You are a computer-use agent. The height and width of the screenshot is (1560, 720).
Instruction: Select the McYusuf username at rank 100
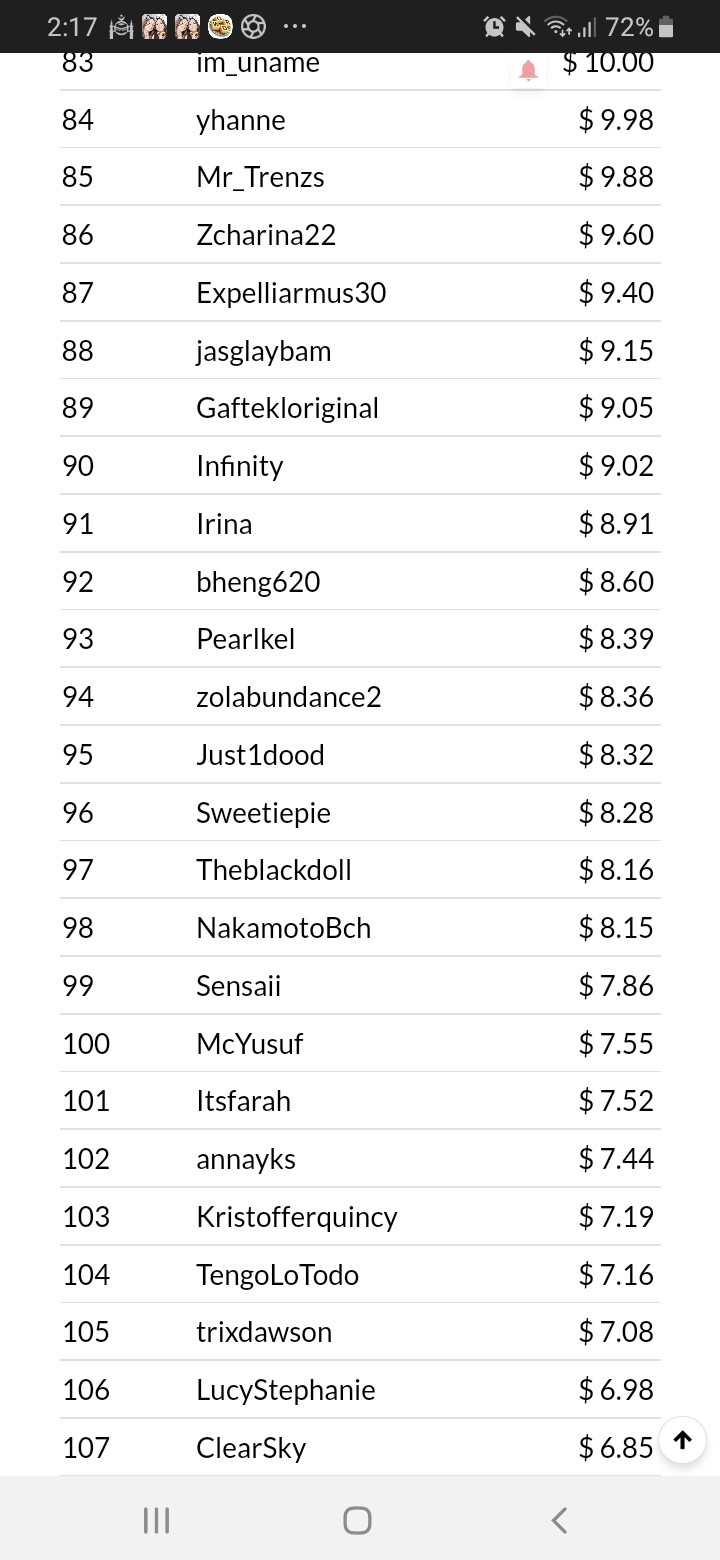[249, 1044]
